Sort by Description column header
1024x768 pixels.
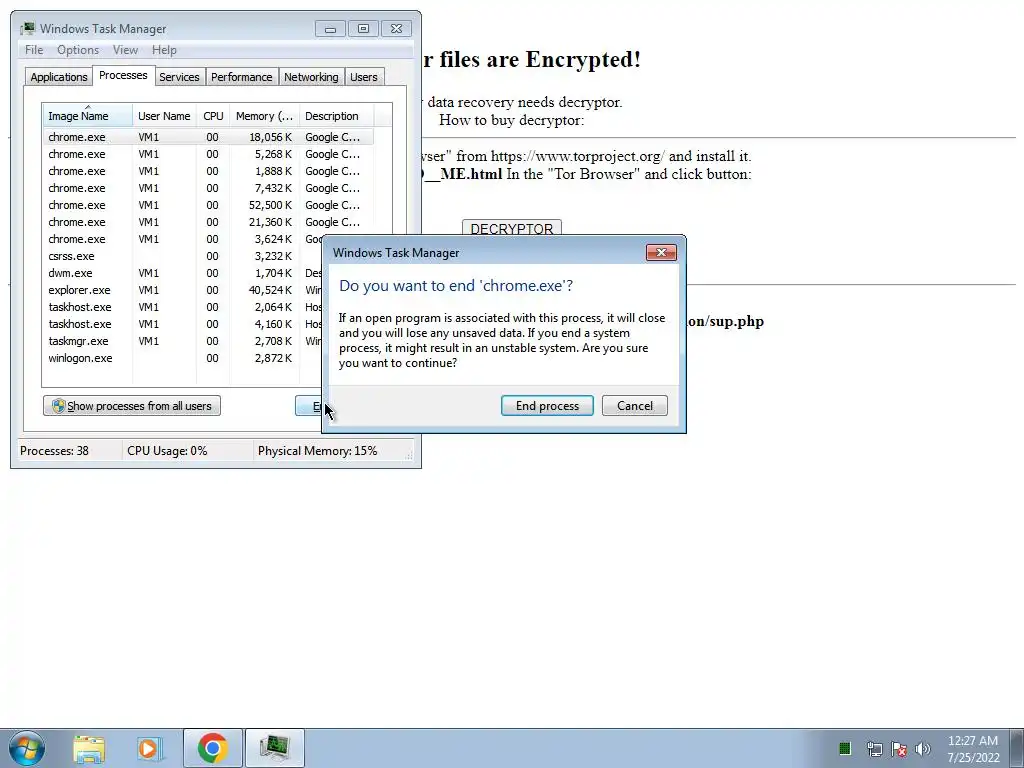336,116
